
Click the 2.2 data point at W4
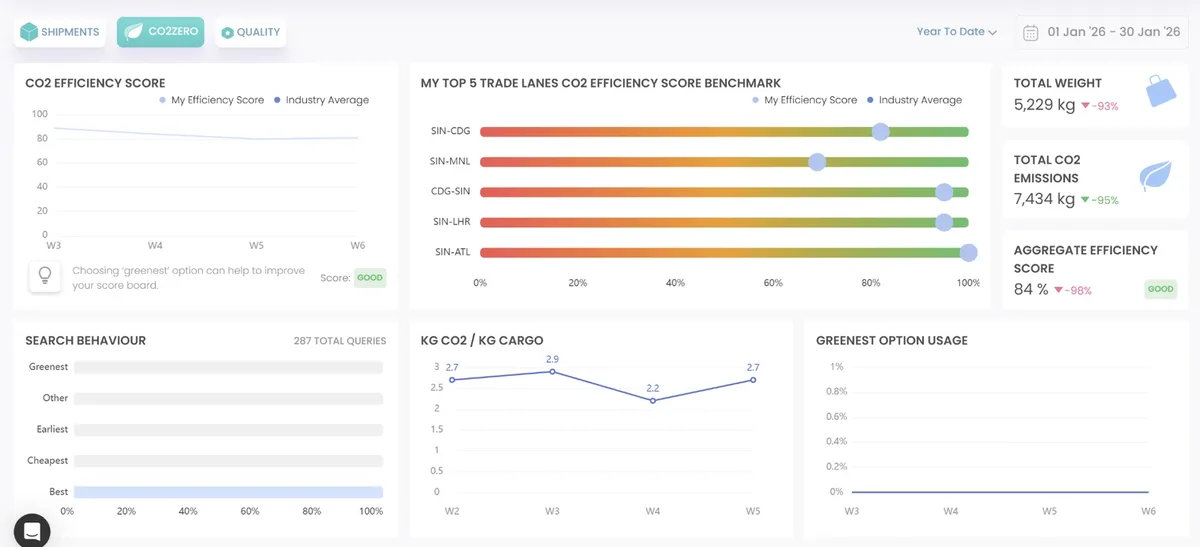(x=653, y=400)
